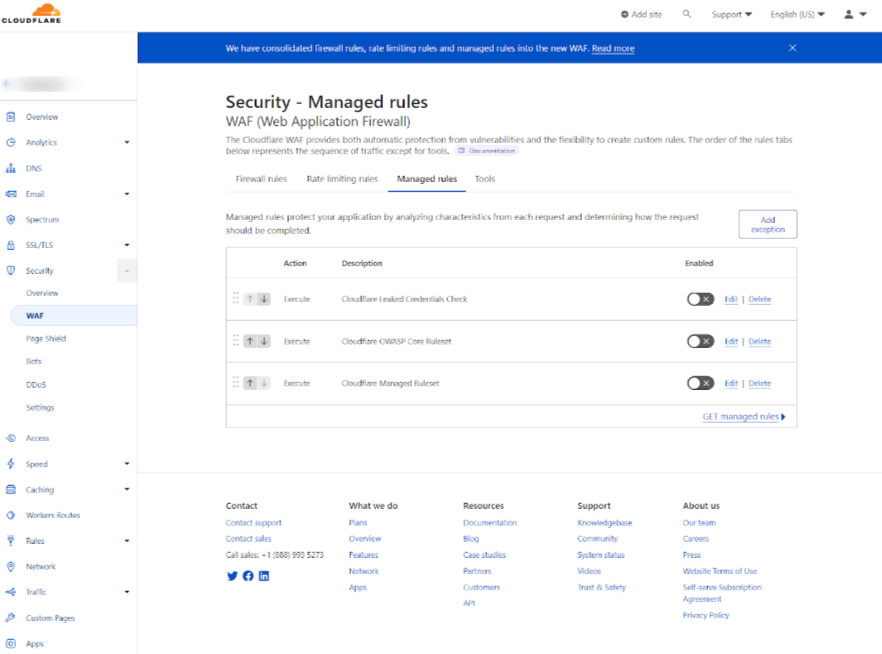
Task: Open Cloudflare Twitter page icon
Action: click(x=232, y=576)
